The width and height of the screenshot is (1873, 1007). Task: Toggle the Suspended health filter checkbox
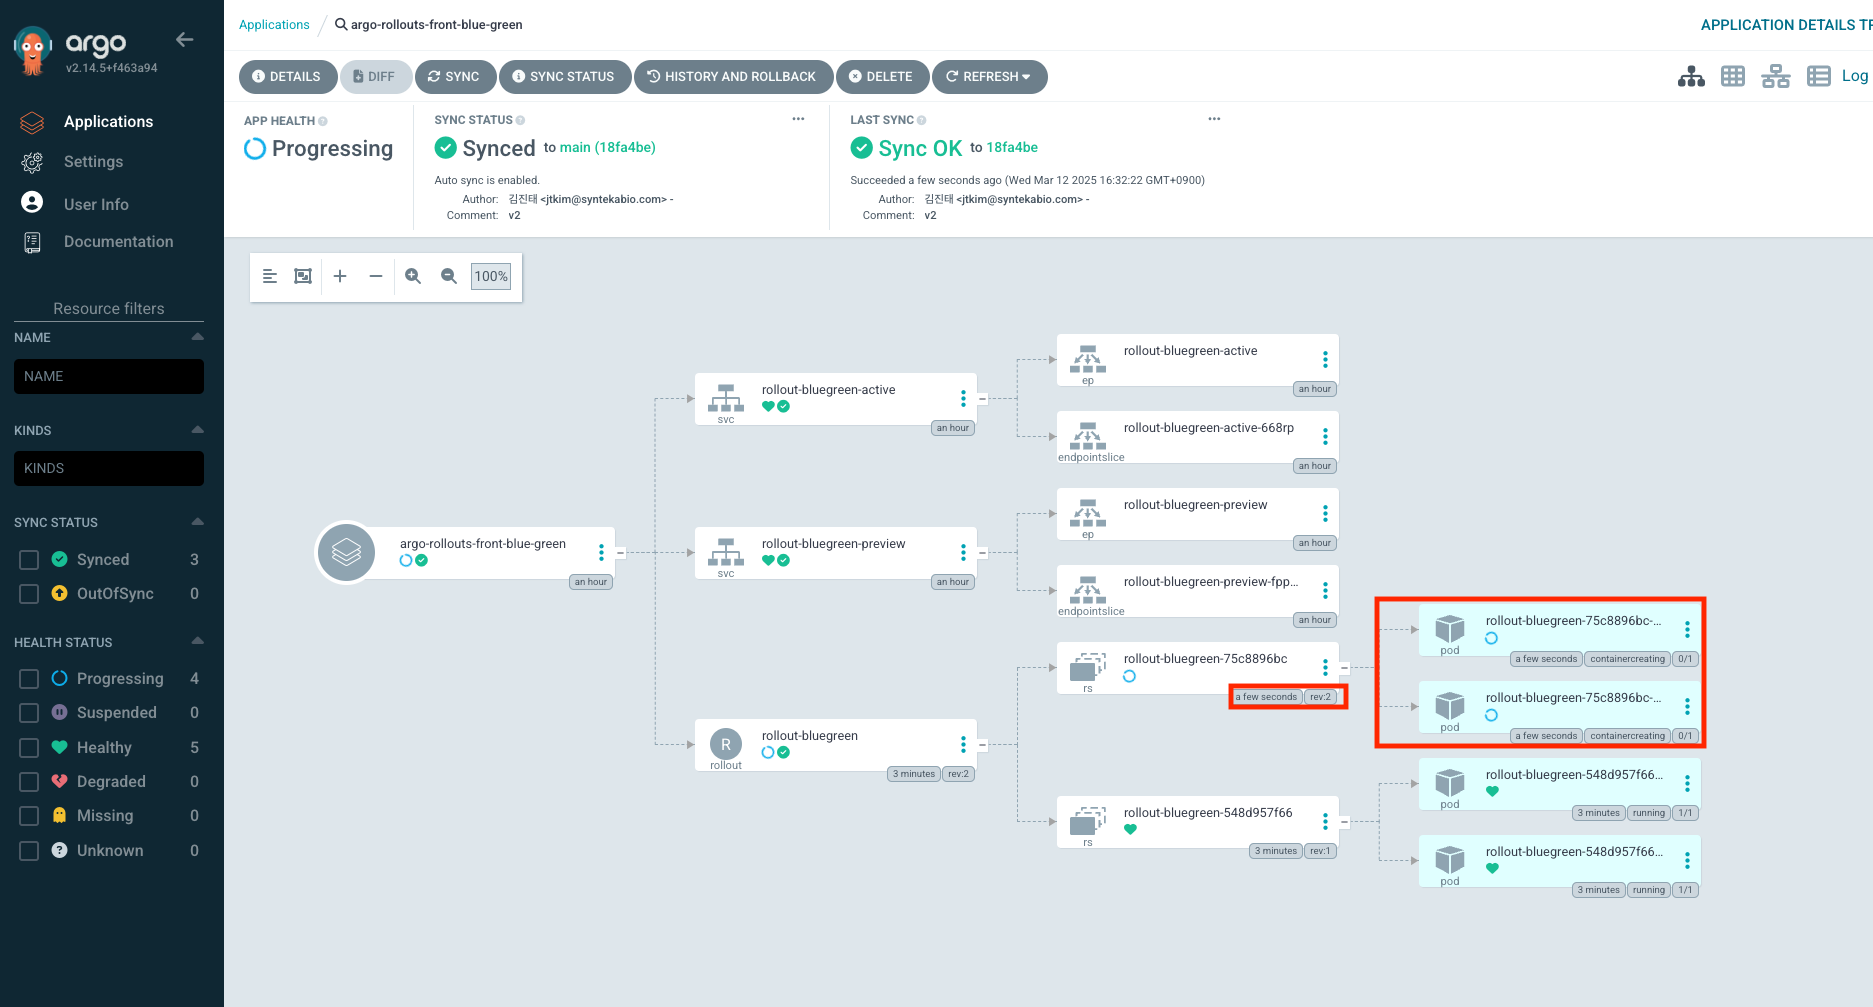click(x=29, y=713)
